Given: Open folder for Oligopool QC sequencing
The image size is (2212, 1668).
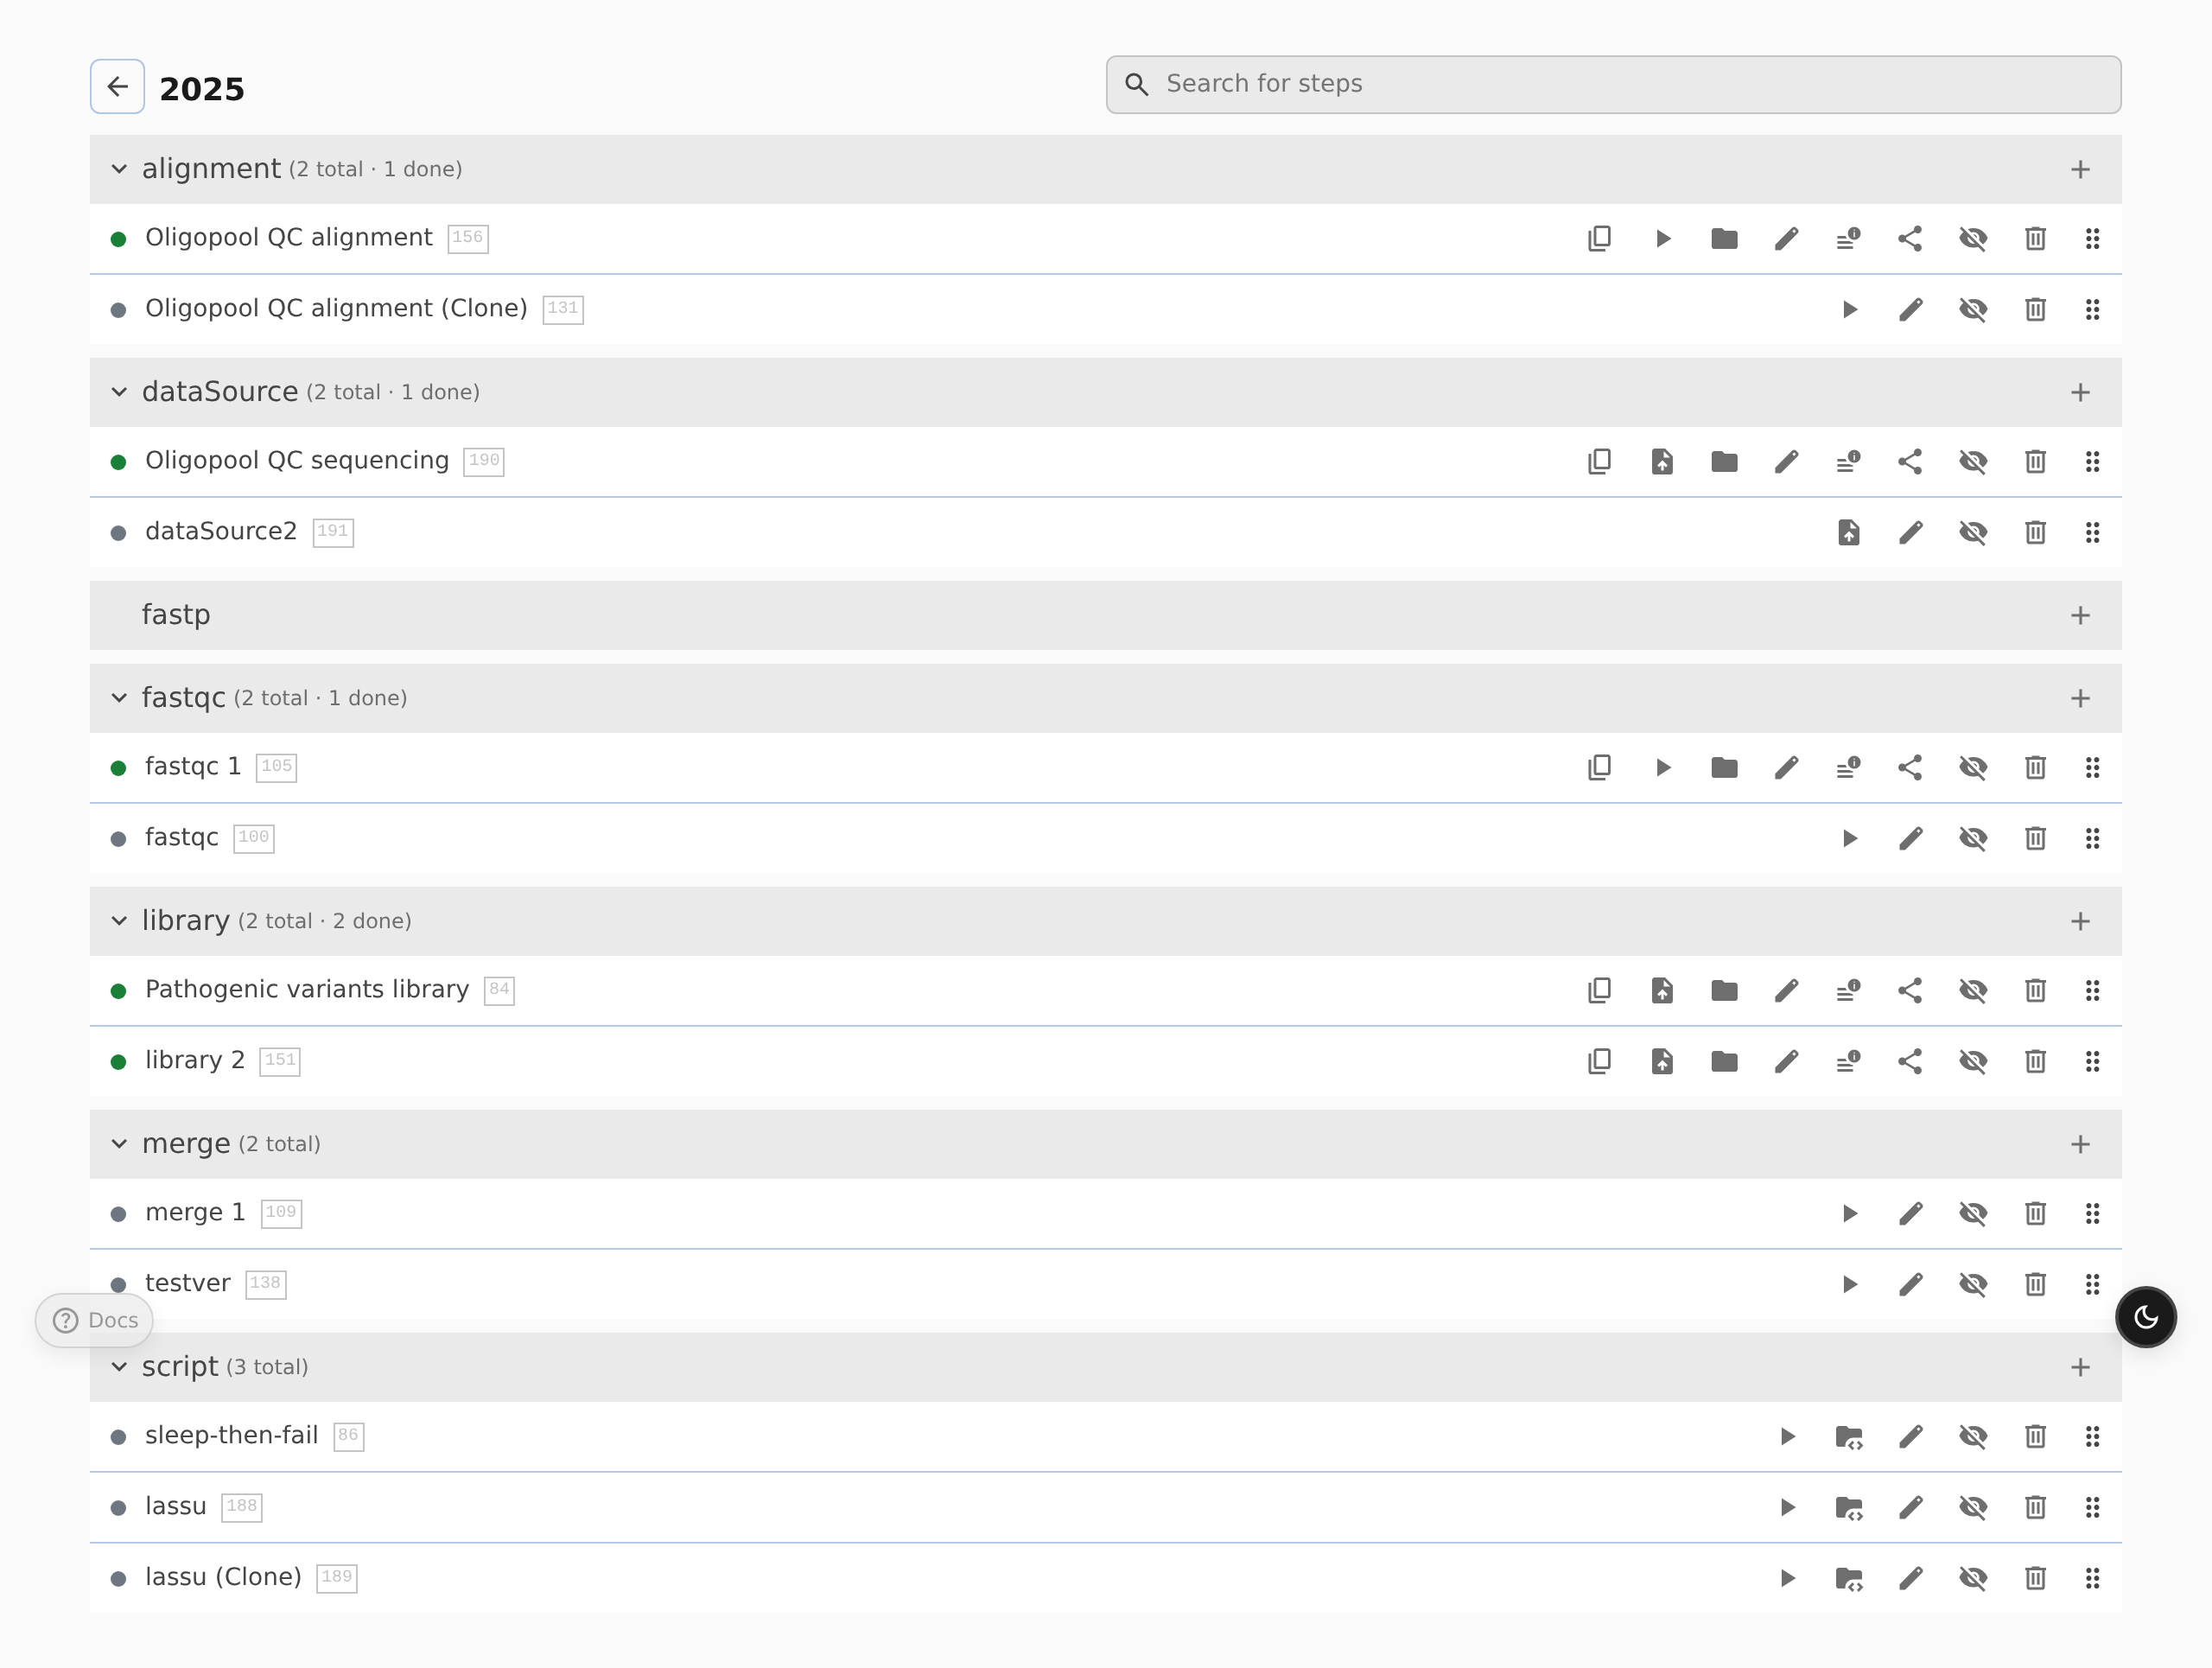Looking at the screenshot, I should [x=1724, y=461].
